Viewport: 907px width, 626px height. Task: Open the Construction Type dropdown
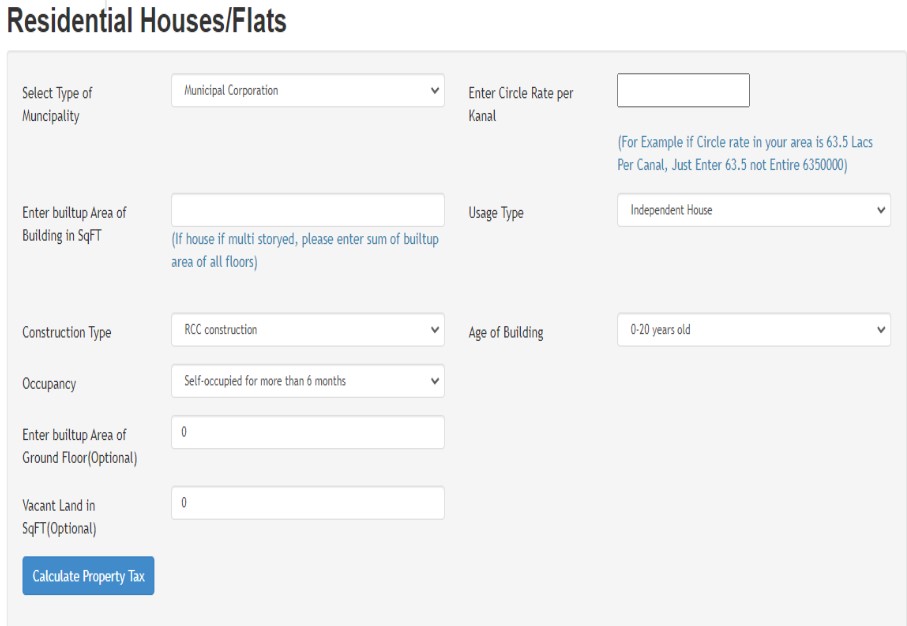pyautogui.click(x=307, y=330)
